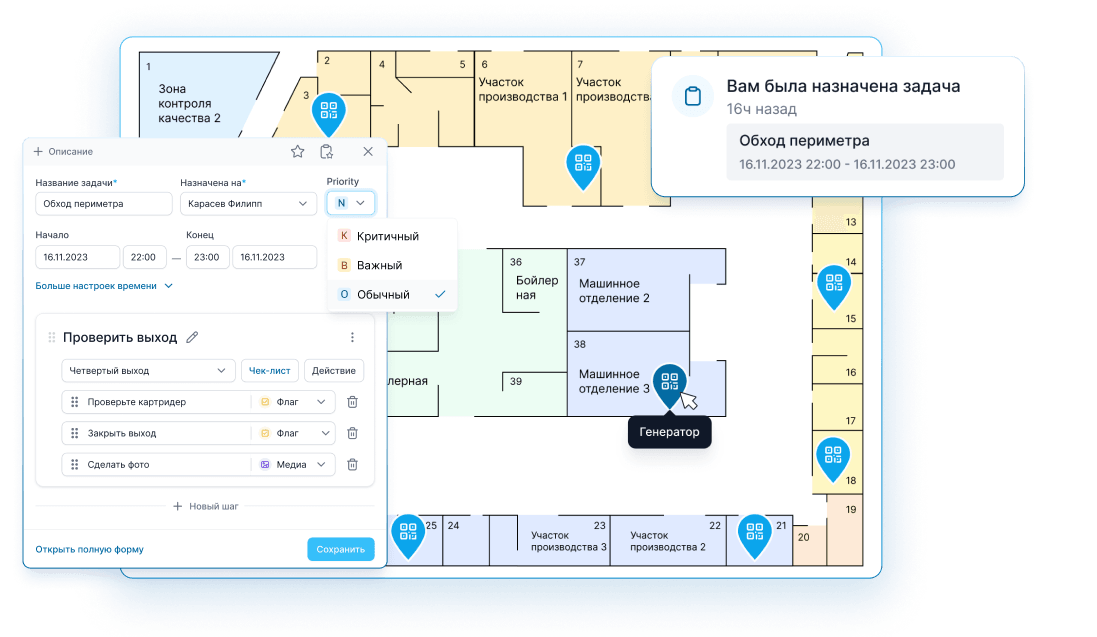Click pencil icon next to Проверить выход
The width and height of the screenshot is (1097, 637).
click(x=192, y=337)
